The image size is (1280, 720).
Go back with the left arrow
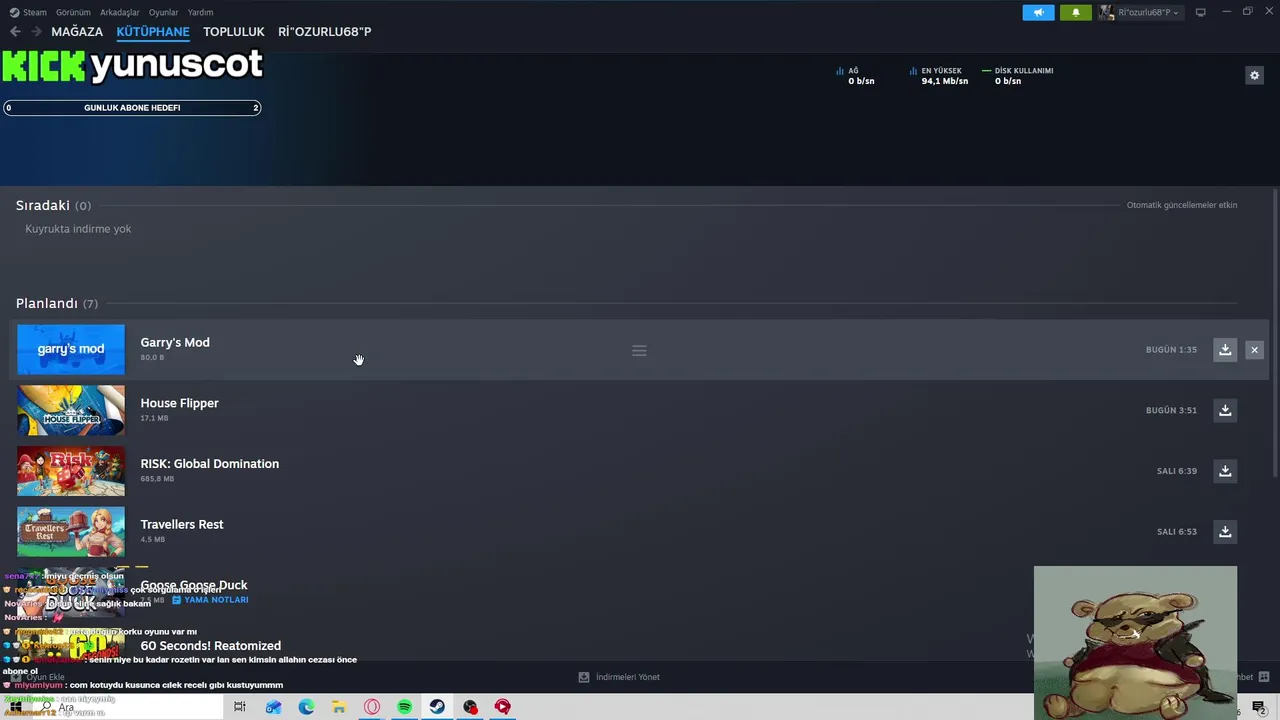tap(15, 32)
